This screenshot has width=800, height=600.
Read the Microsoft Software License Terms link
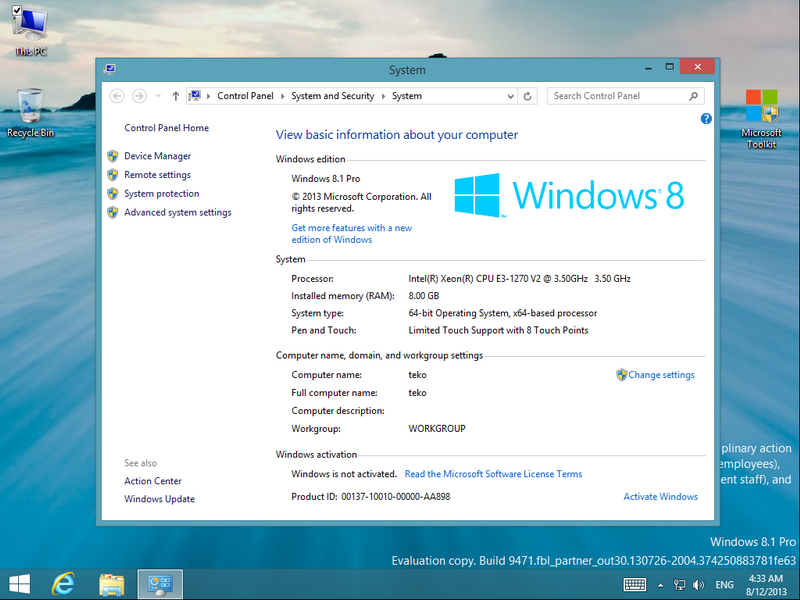(x=493, y=474)
